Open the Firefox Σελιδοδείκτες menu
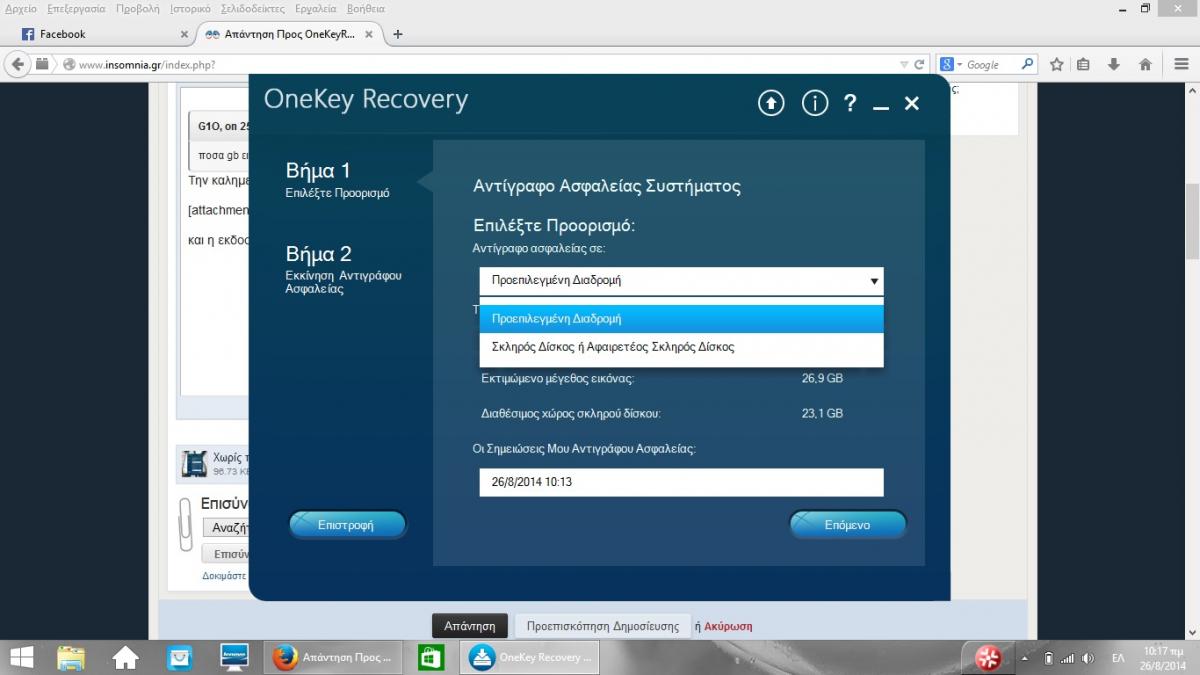1200x675 pixels. 252,8
